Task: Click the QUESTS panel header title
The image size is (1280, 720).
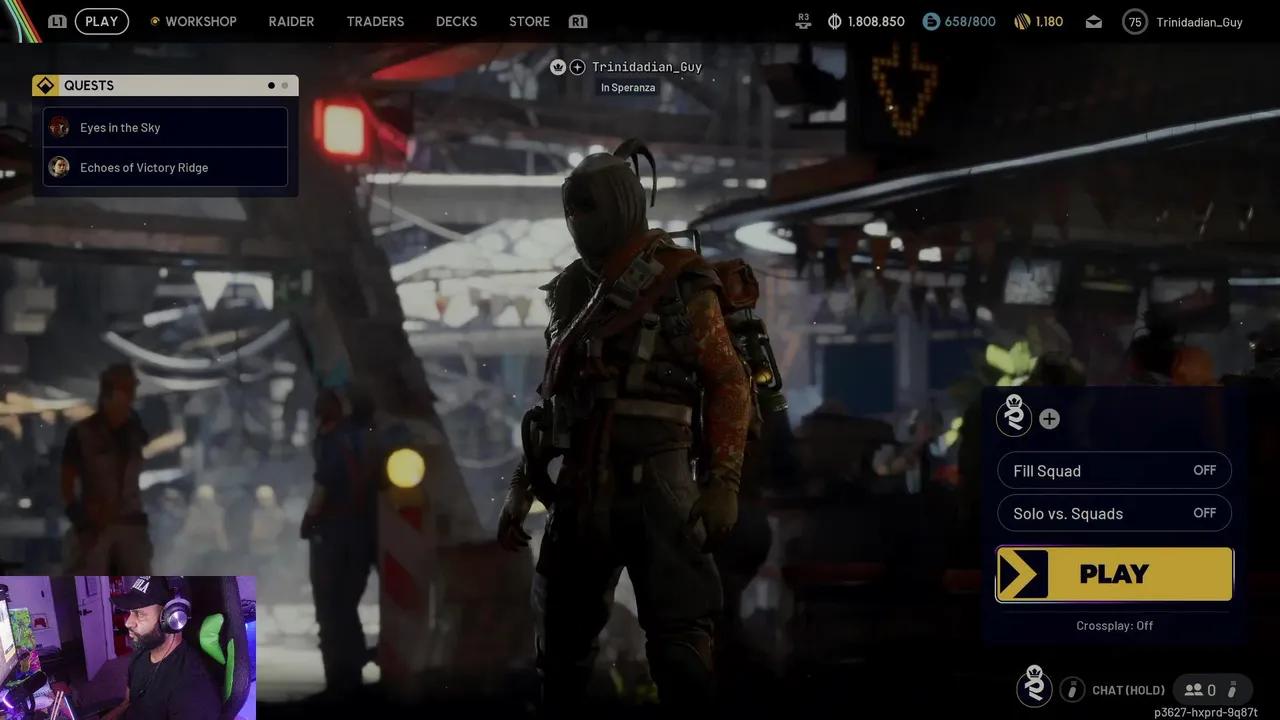Action: point(89,85)
